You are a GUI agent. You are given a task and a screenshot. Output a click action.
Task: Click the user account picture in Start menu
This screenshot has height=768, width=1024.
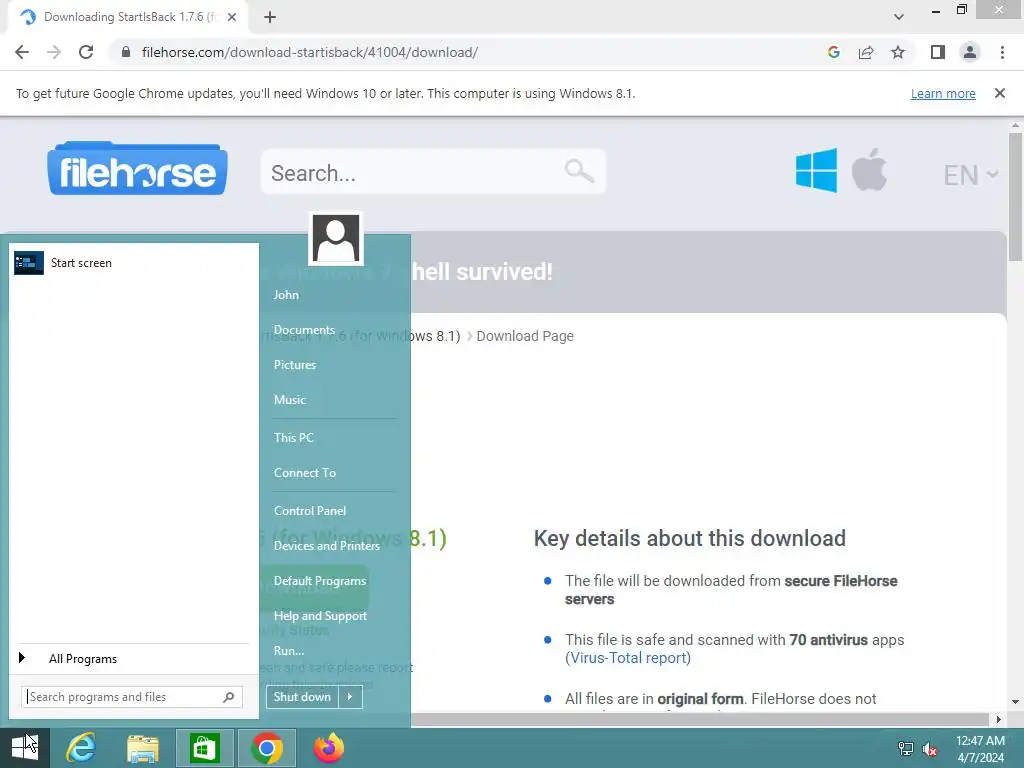click(336, 238)
